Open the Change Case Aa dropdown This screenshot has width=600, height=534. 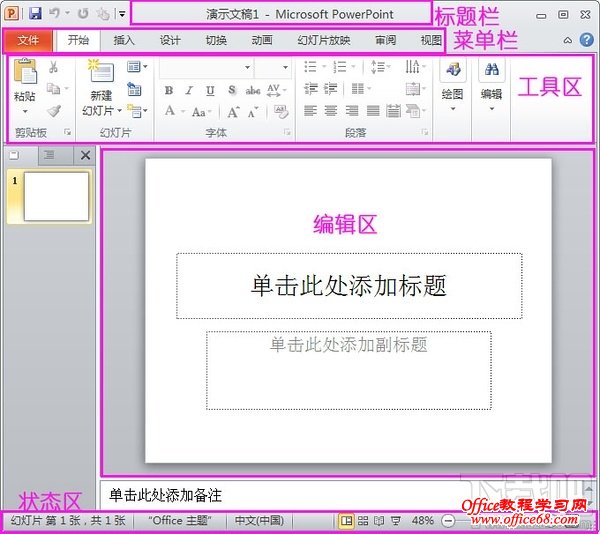click(201, 112)
